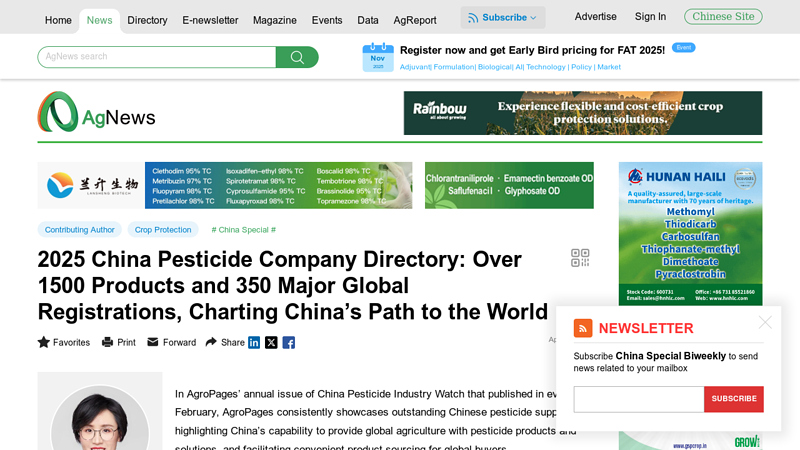Add article to Favorites star
Image resolution: width=800 pixels, height=450 pixels.
[x=44, y=342]
